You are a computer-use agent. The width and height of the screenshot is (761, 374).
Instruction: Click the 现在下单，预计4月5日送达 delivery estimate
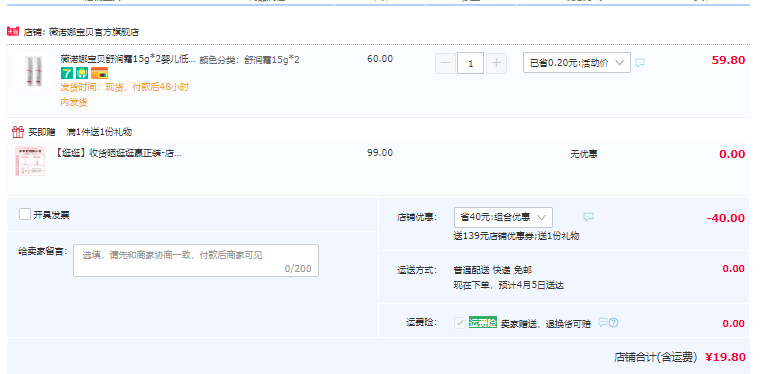[x=509, y=285]
